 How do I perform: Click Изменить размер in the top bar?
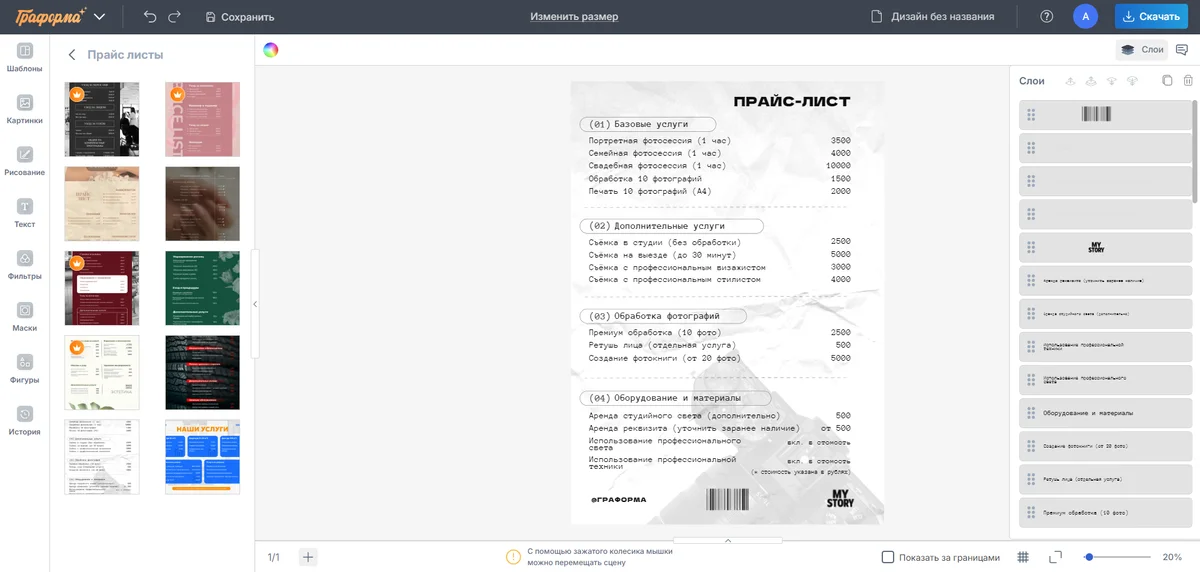(x=574, y=17)
